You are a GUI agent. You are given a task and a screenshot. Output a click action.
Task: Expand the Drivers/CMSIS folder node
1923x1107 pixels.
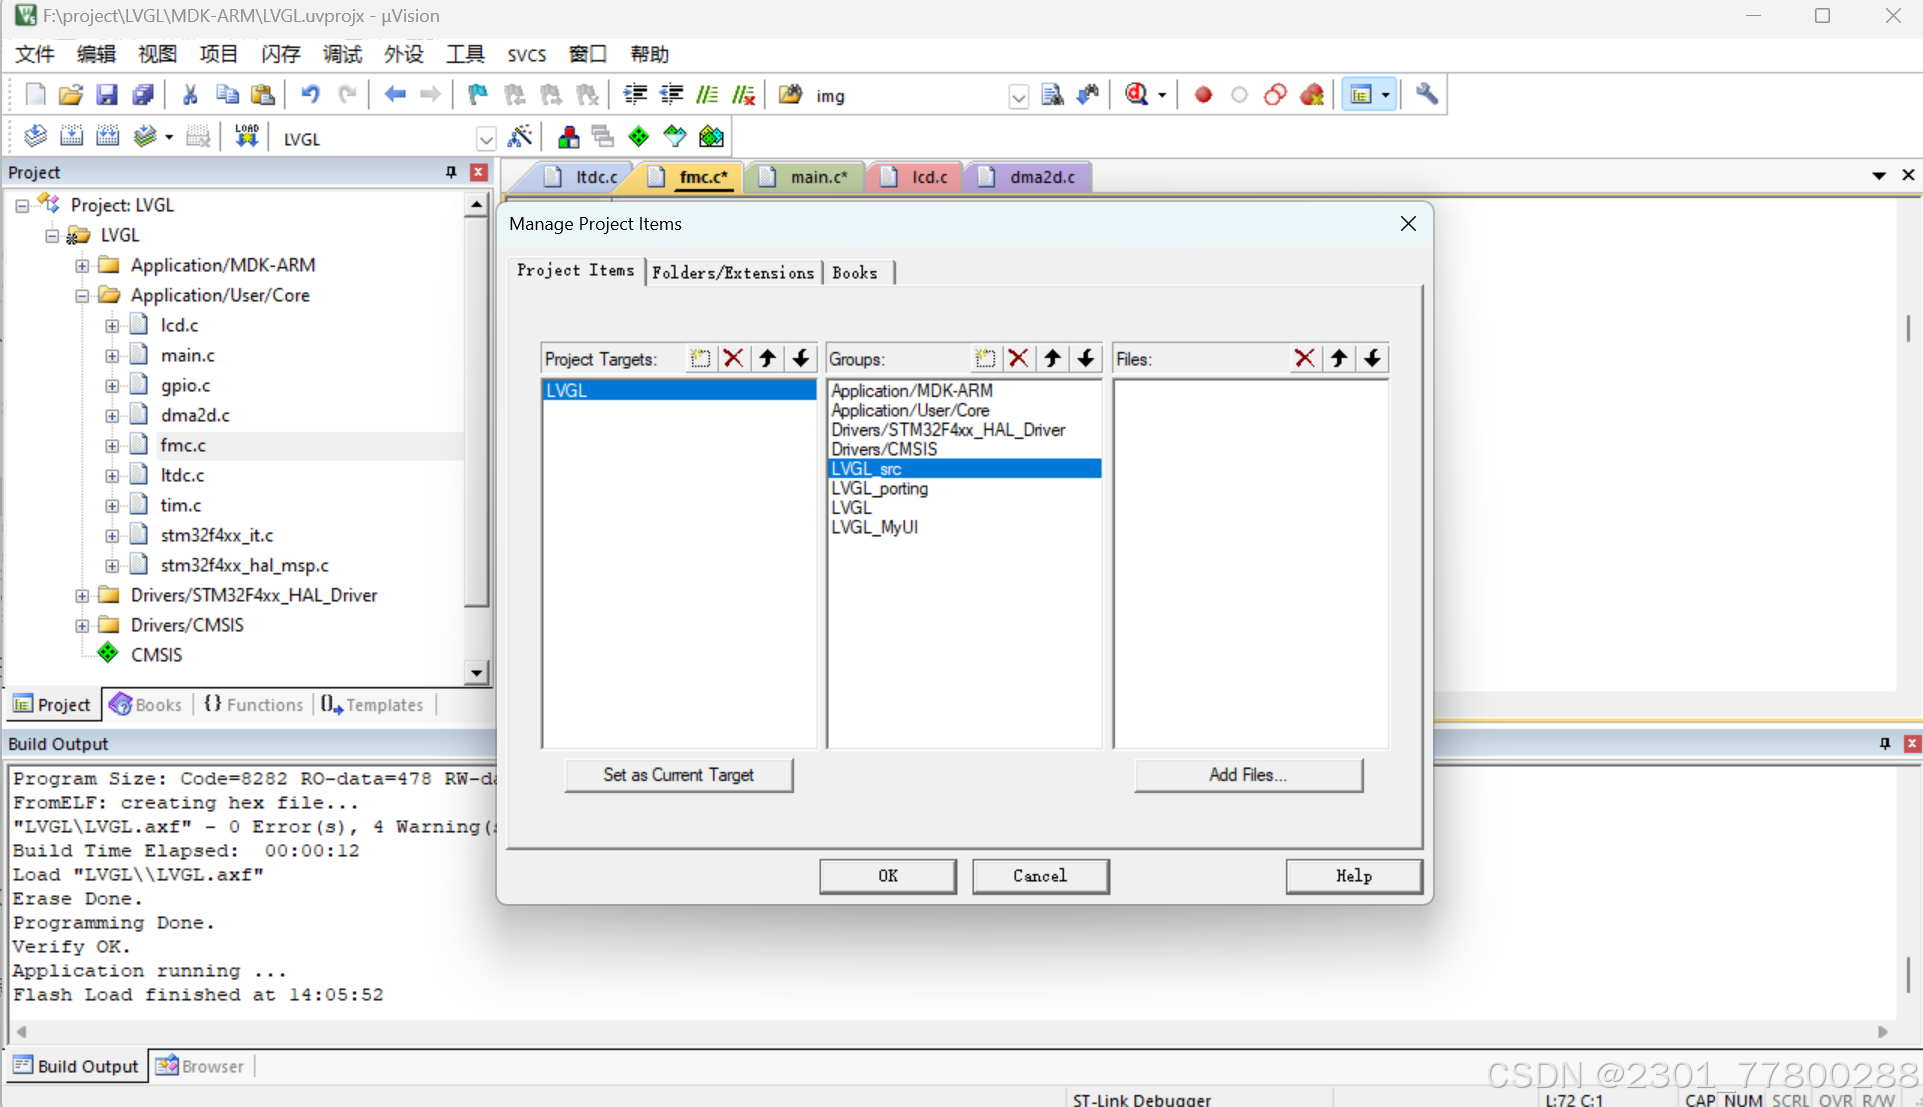pos(82,625)
